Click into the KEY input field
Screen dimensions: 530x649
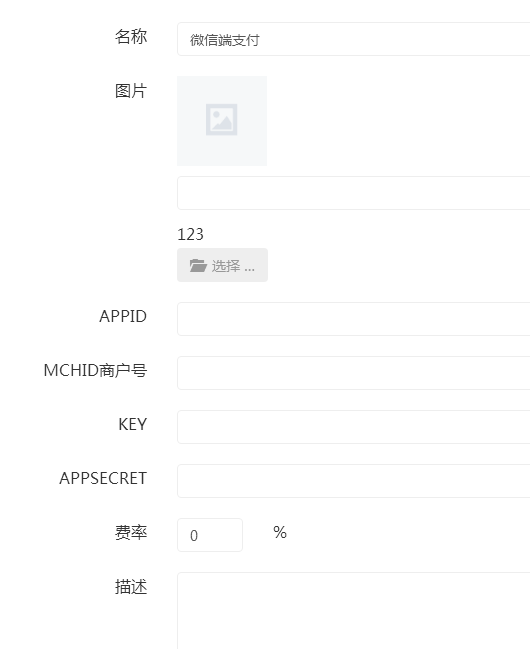pyautogui.click(x=354, y=427)
